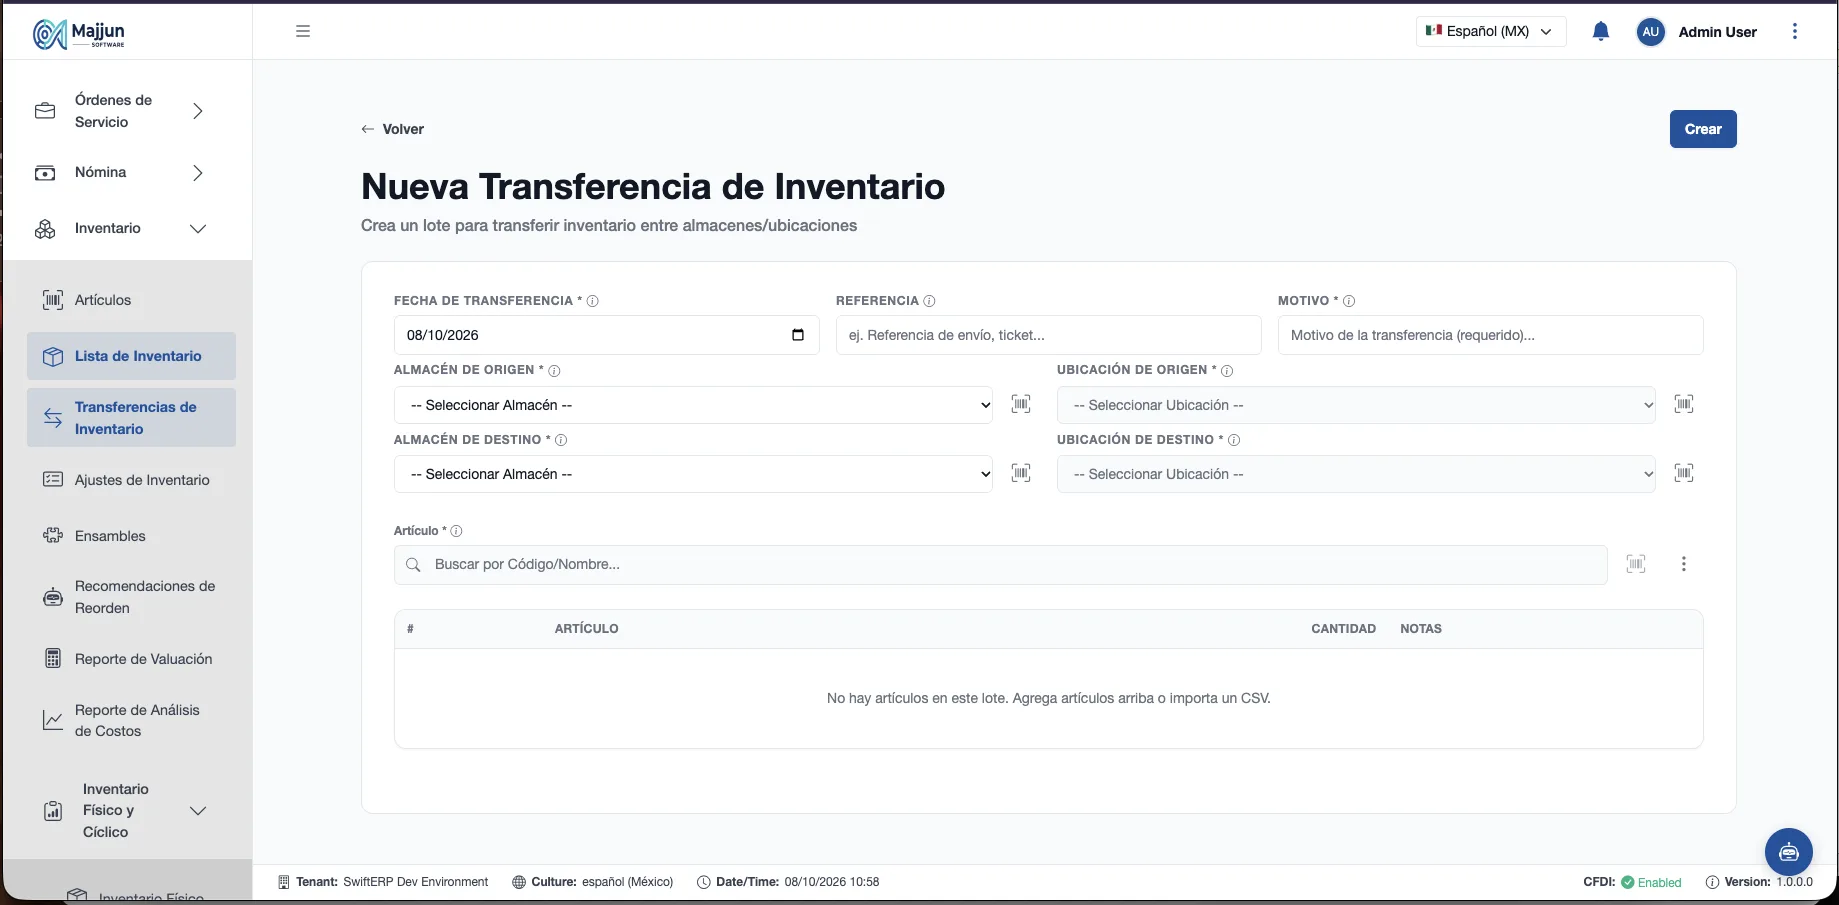Open the Español (MX) language dropdown
Image resolution: width=1839 pixels, height=905 pixels.
click(x=1490, y=31)
